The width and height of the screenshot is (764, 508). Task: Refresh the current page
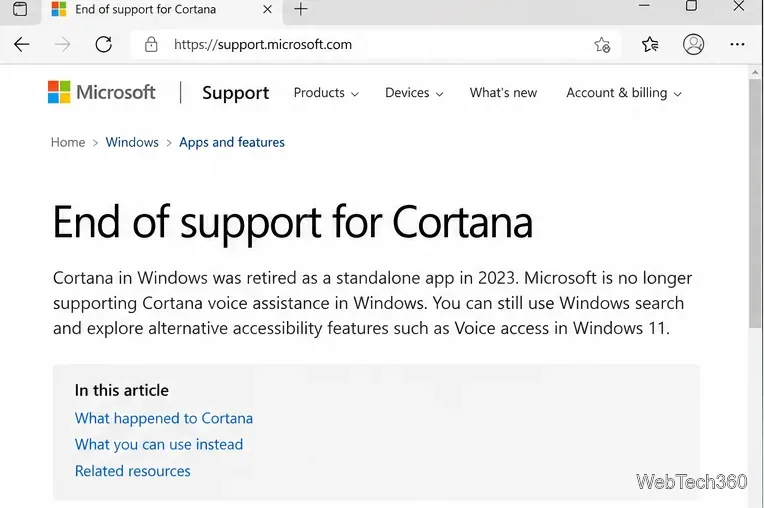(103, 44)
